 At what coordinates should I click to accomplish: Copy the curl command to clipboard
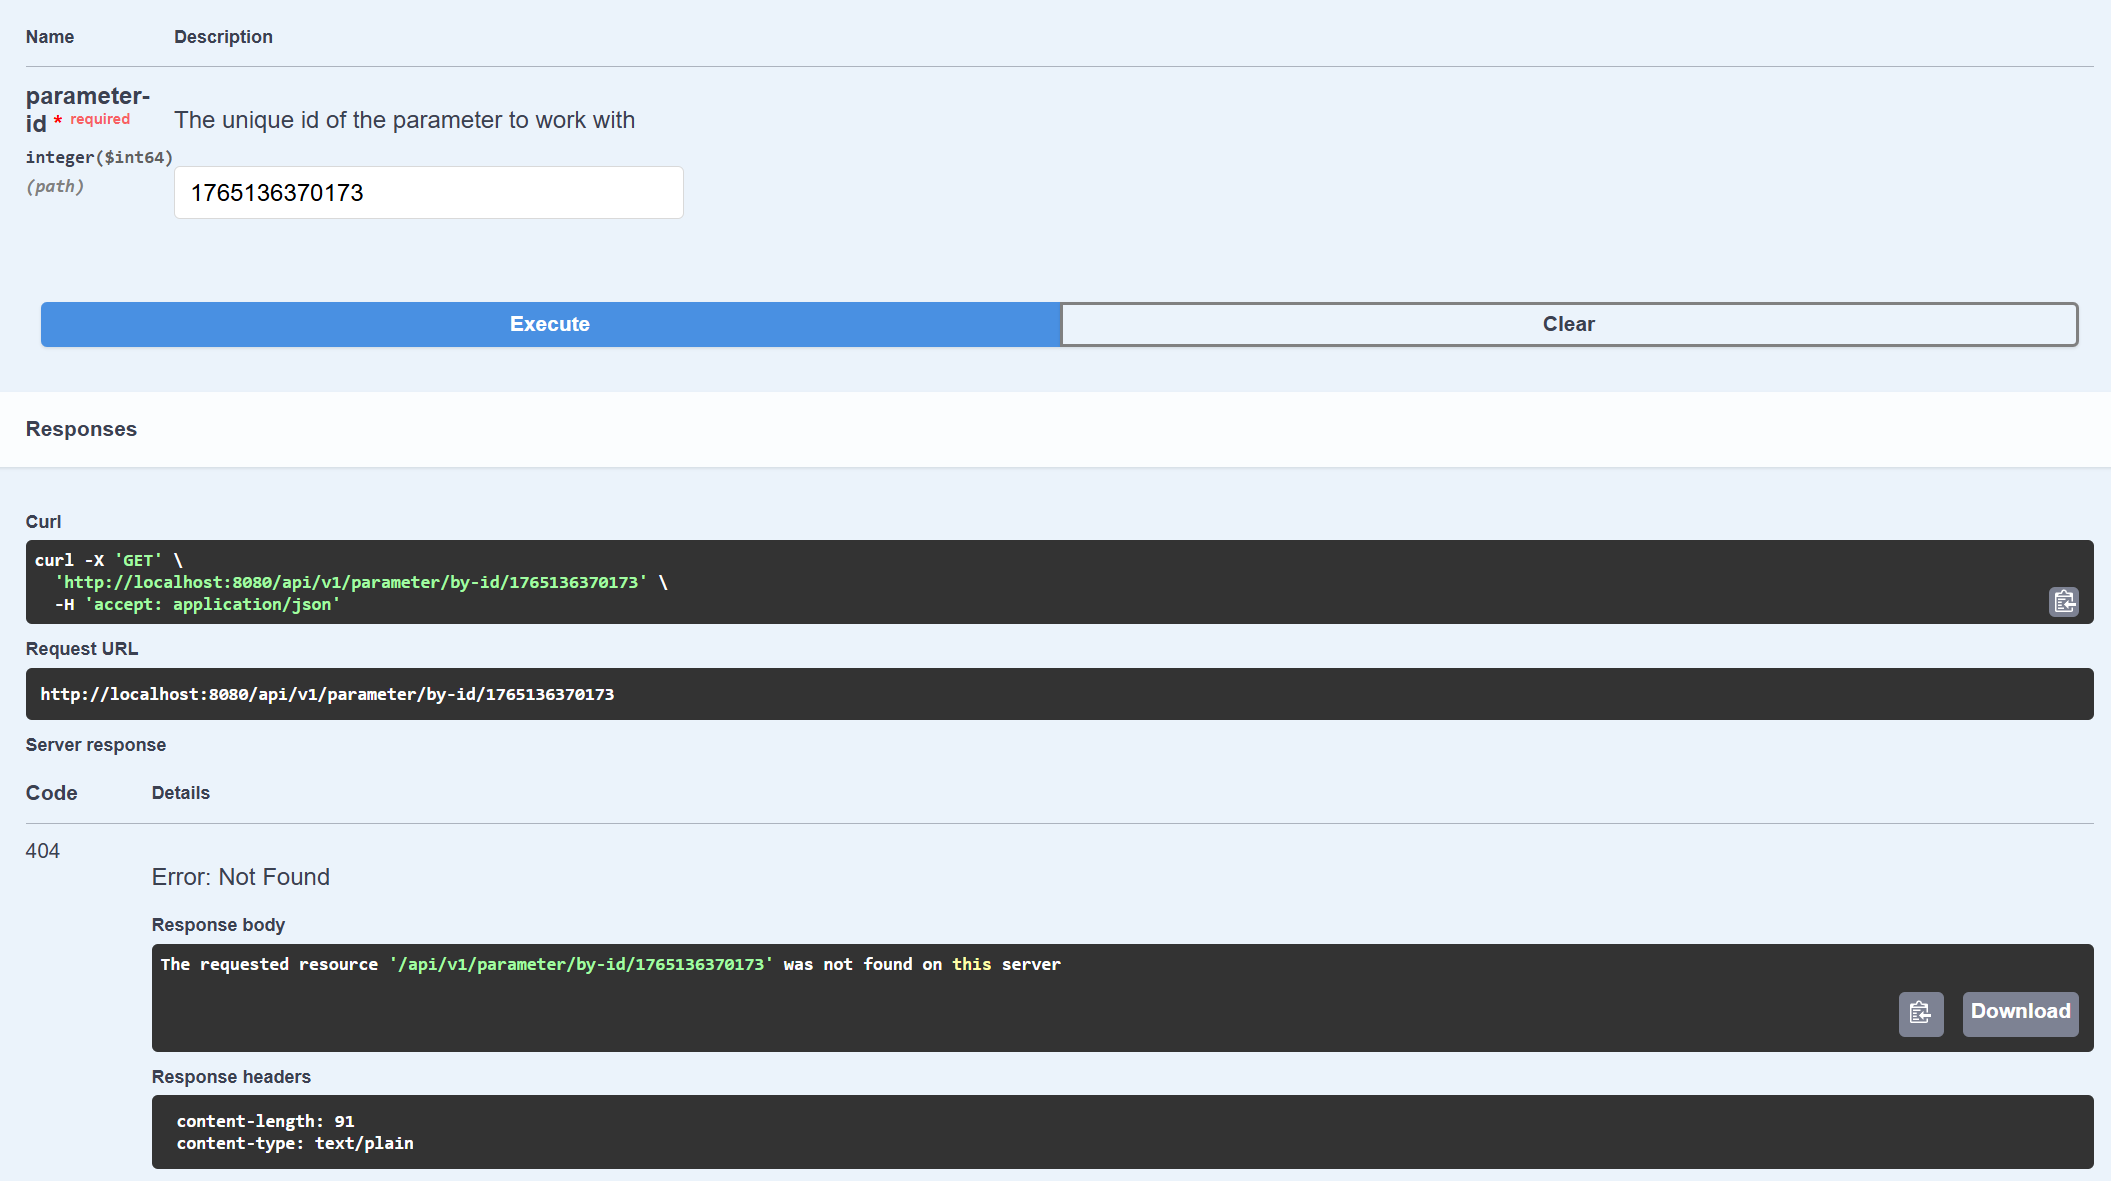pos(2063,601)
